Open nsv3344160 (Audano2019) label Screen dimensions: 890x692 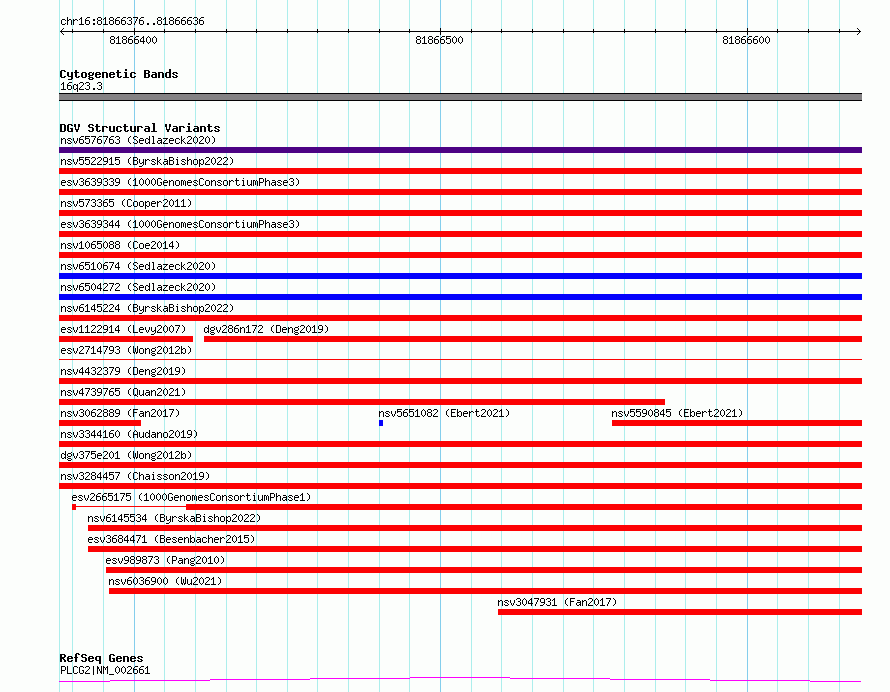pyautogui.click(x=129, y=434)
